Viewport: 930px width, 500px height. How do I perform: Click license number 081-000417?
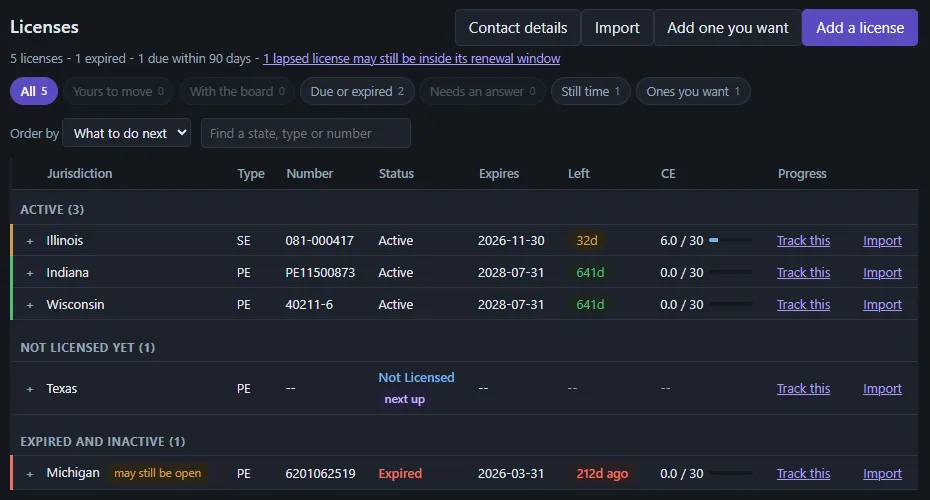tap(320, 241)
